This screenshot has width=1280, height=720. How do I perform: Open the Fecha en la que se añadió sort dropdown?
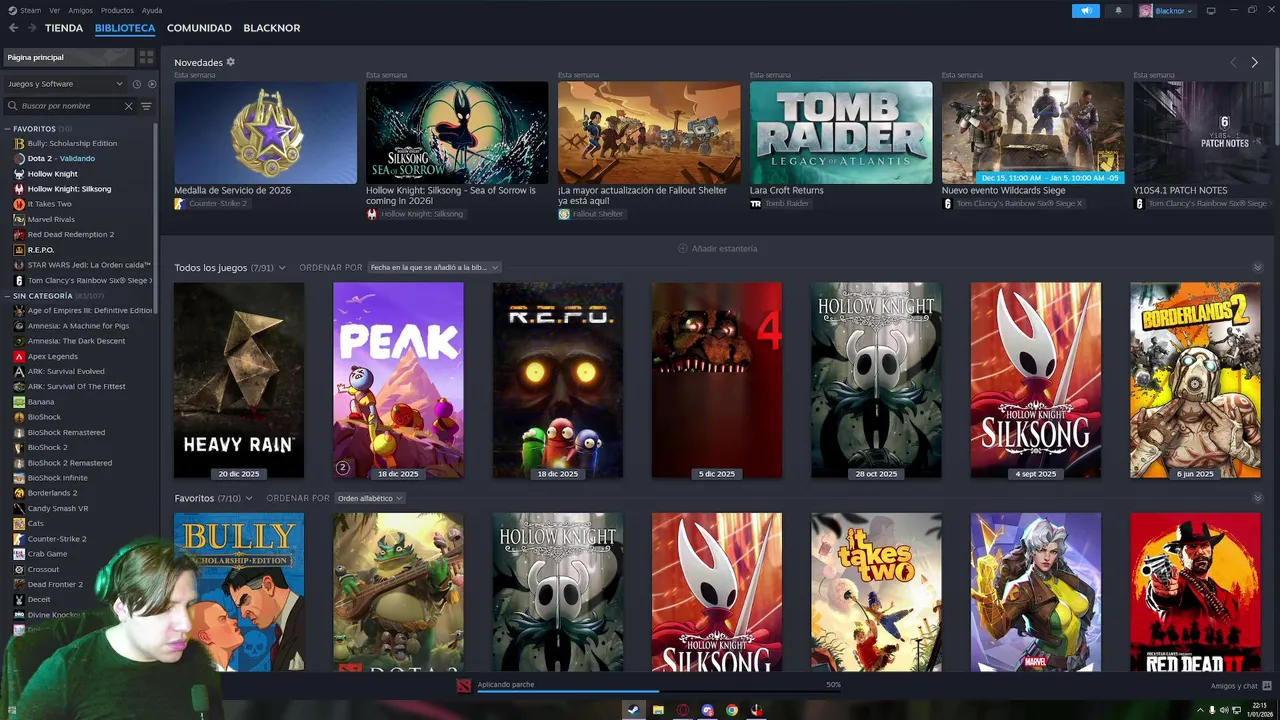[x=434, y=268]
